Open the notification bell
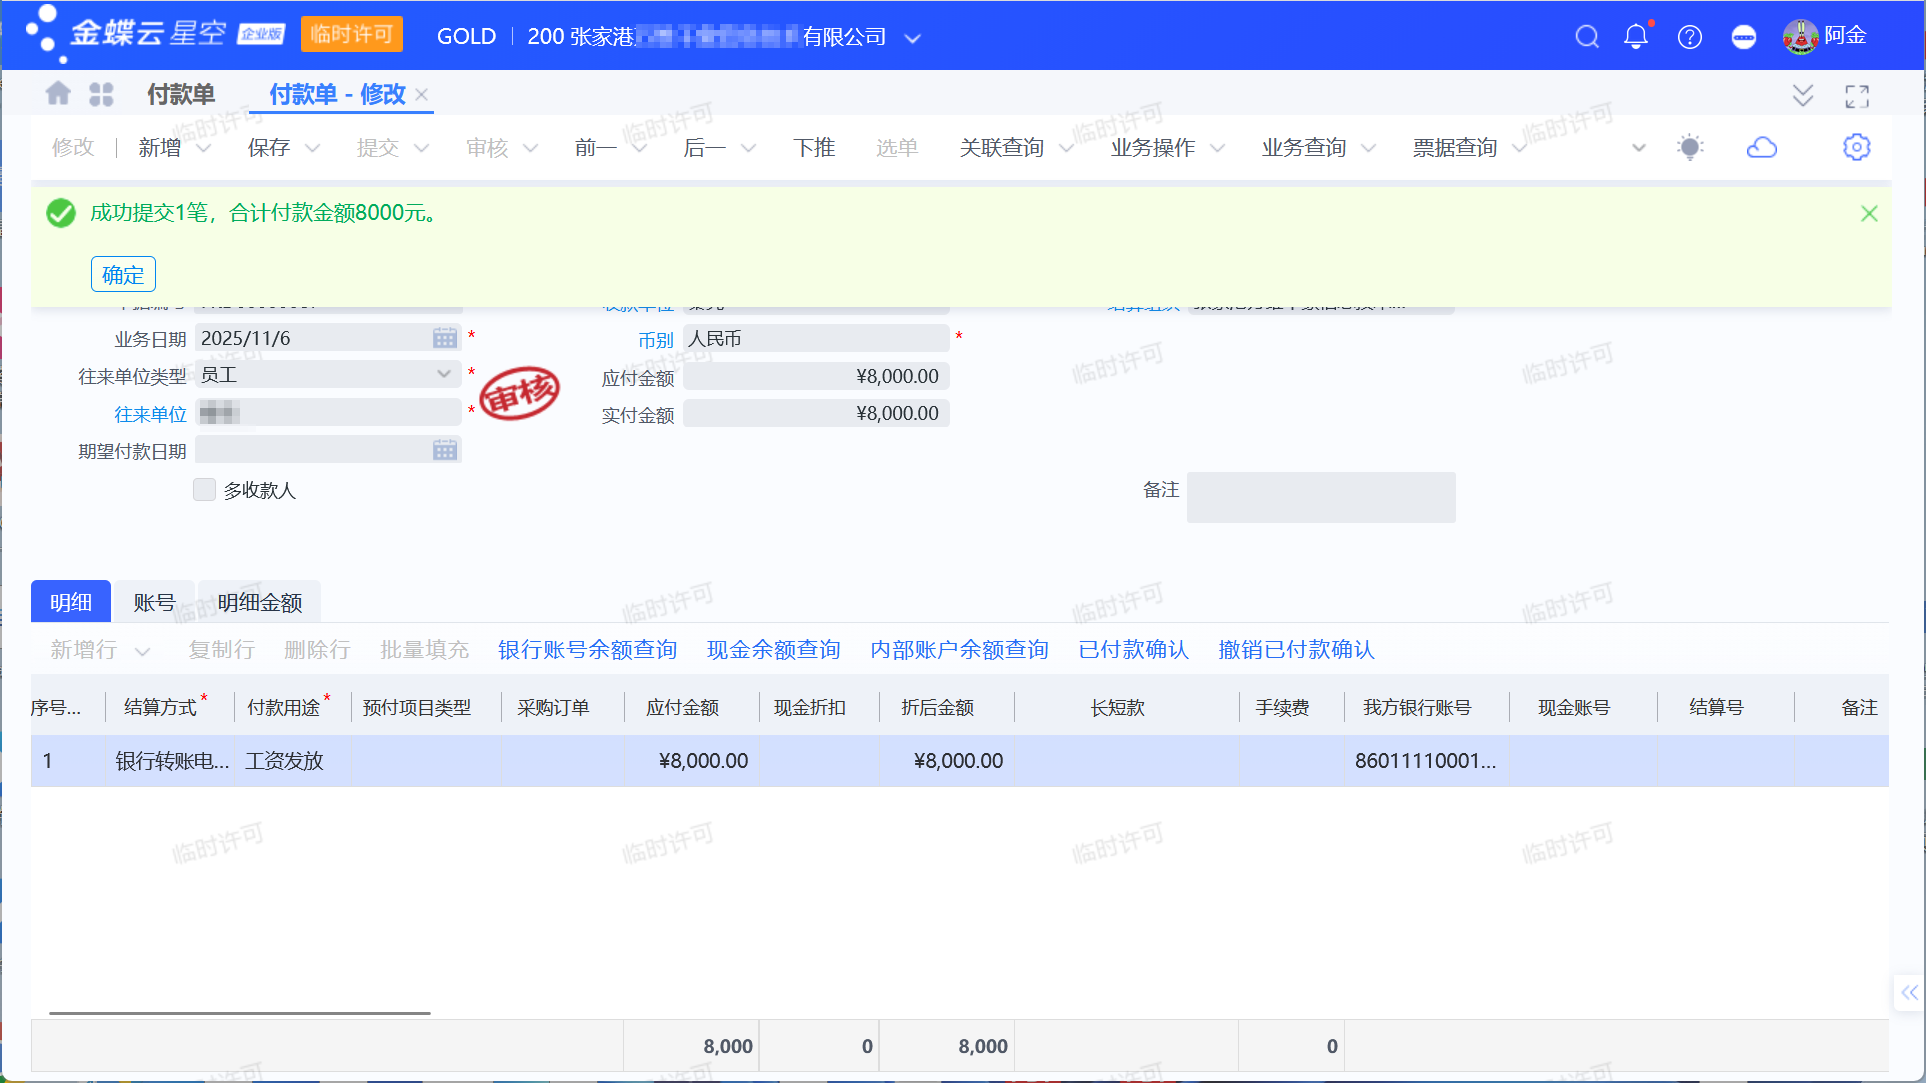Image resolution: width=1926 pixels, height=1083 pixels. coord(1636,37)
